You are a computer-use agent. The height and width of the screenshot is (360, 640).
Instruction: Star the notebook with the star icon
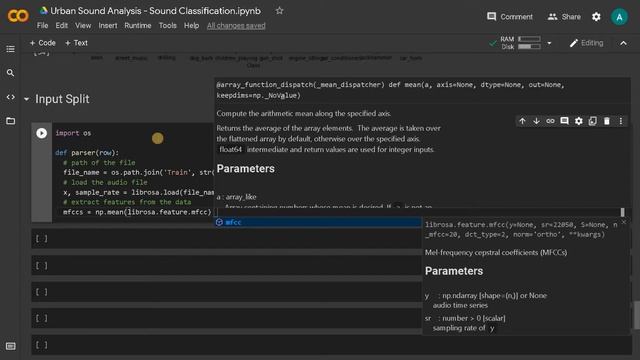pos(279,11)
